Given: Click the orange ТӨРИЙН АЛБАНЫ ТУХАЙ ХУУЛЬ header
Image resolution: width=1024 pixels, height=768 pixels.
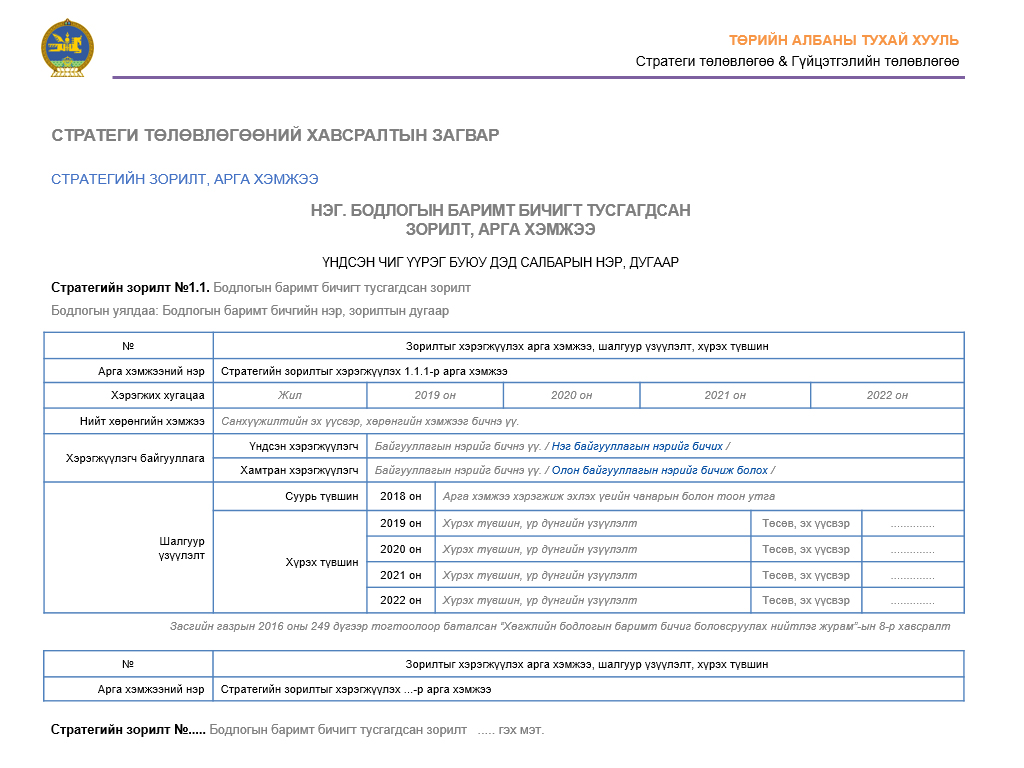Looking at the screenshot, I should coord(843,40).
